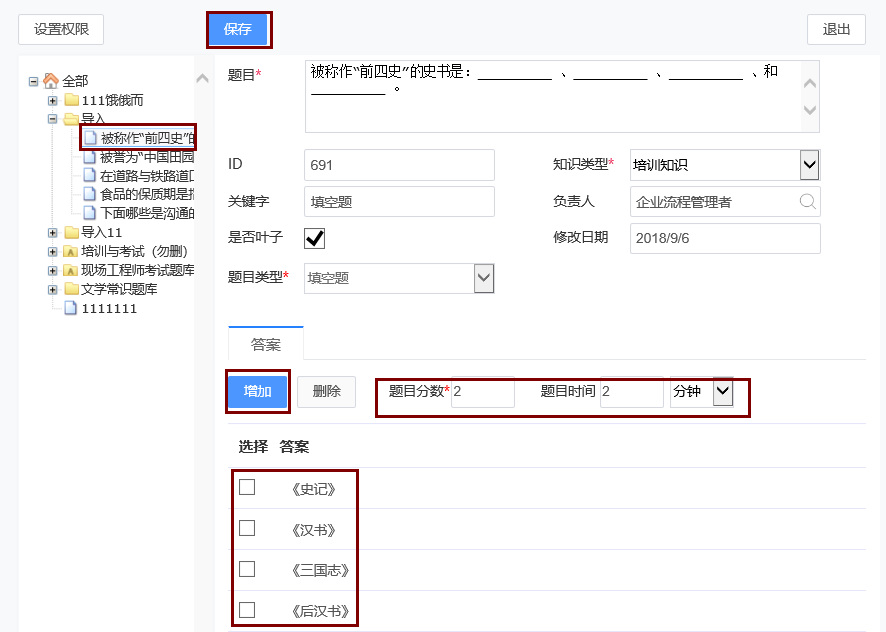Click the document icon for 1111111
This screenshot has width=886, height=632.
pyautogui.click(x=70, y=309)
